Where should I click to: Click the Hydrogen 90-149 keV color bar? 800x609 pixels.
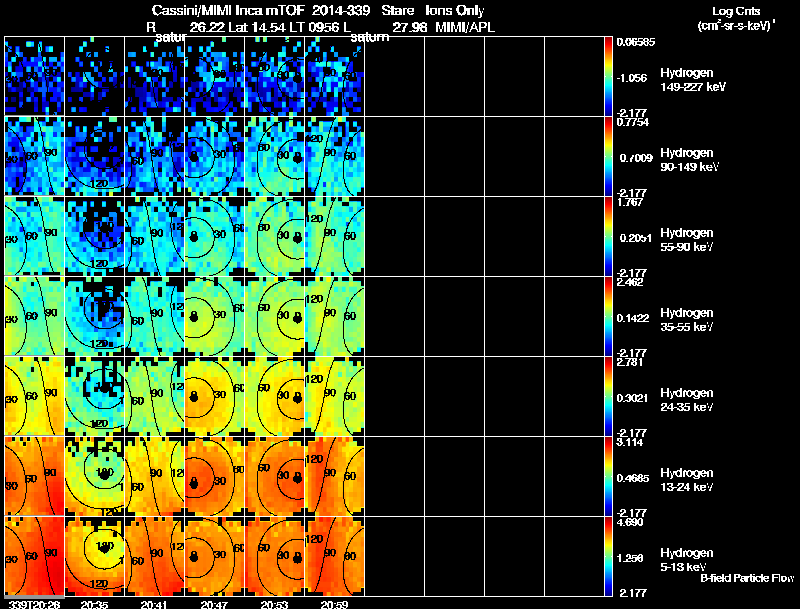pos(608,157)
